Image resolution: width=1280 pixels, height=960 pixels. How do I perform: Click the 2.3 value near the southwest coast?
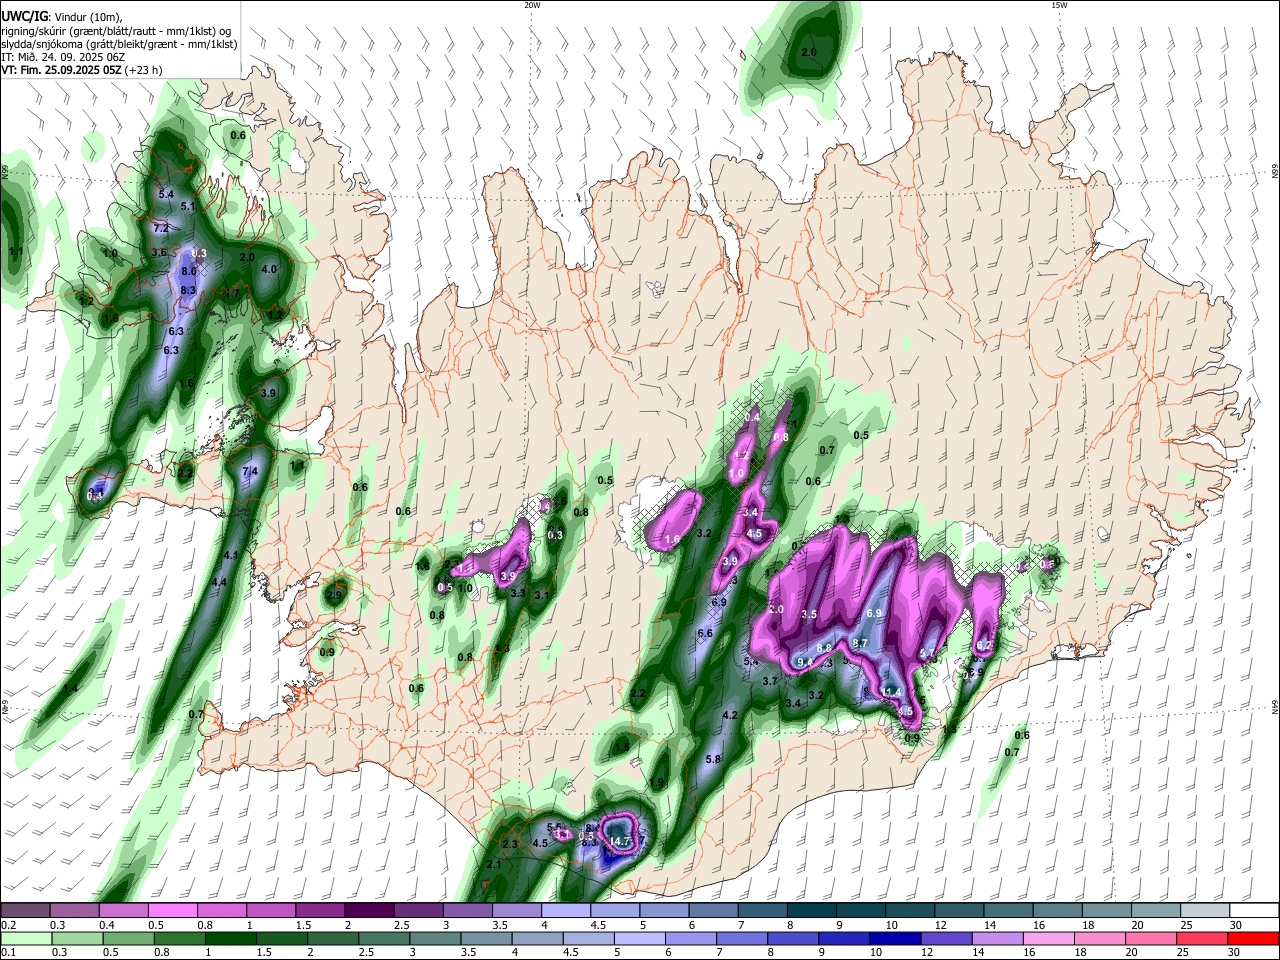coord(510,845)
